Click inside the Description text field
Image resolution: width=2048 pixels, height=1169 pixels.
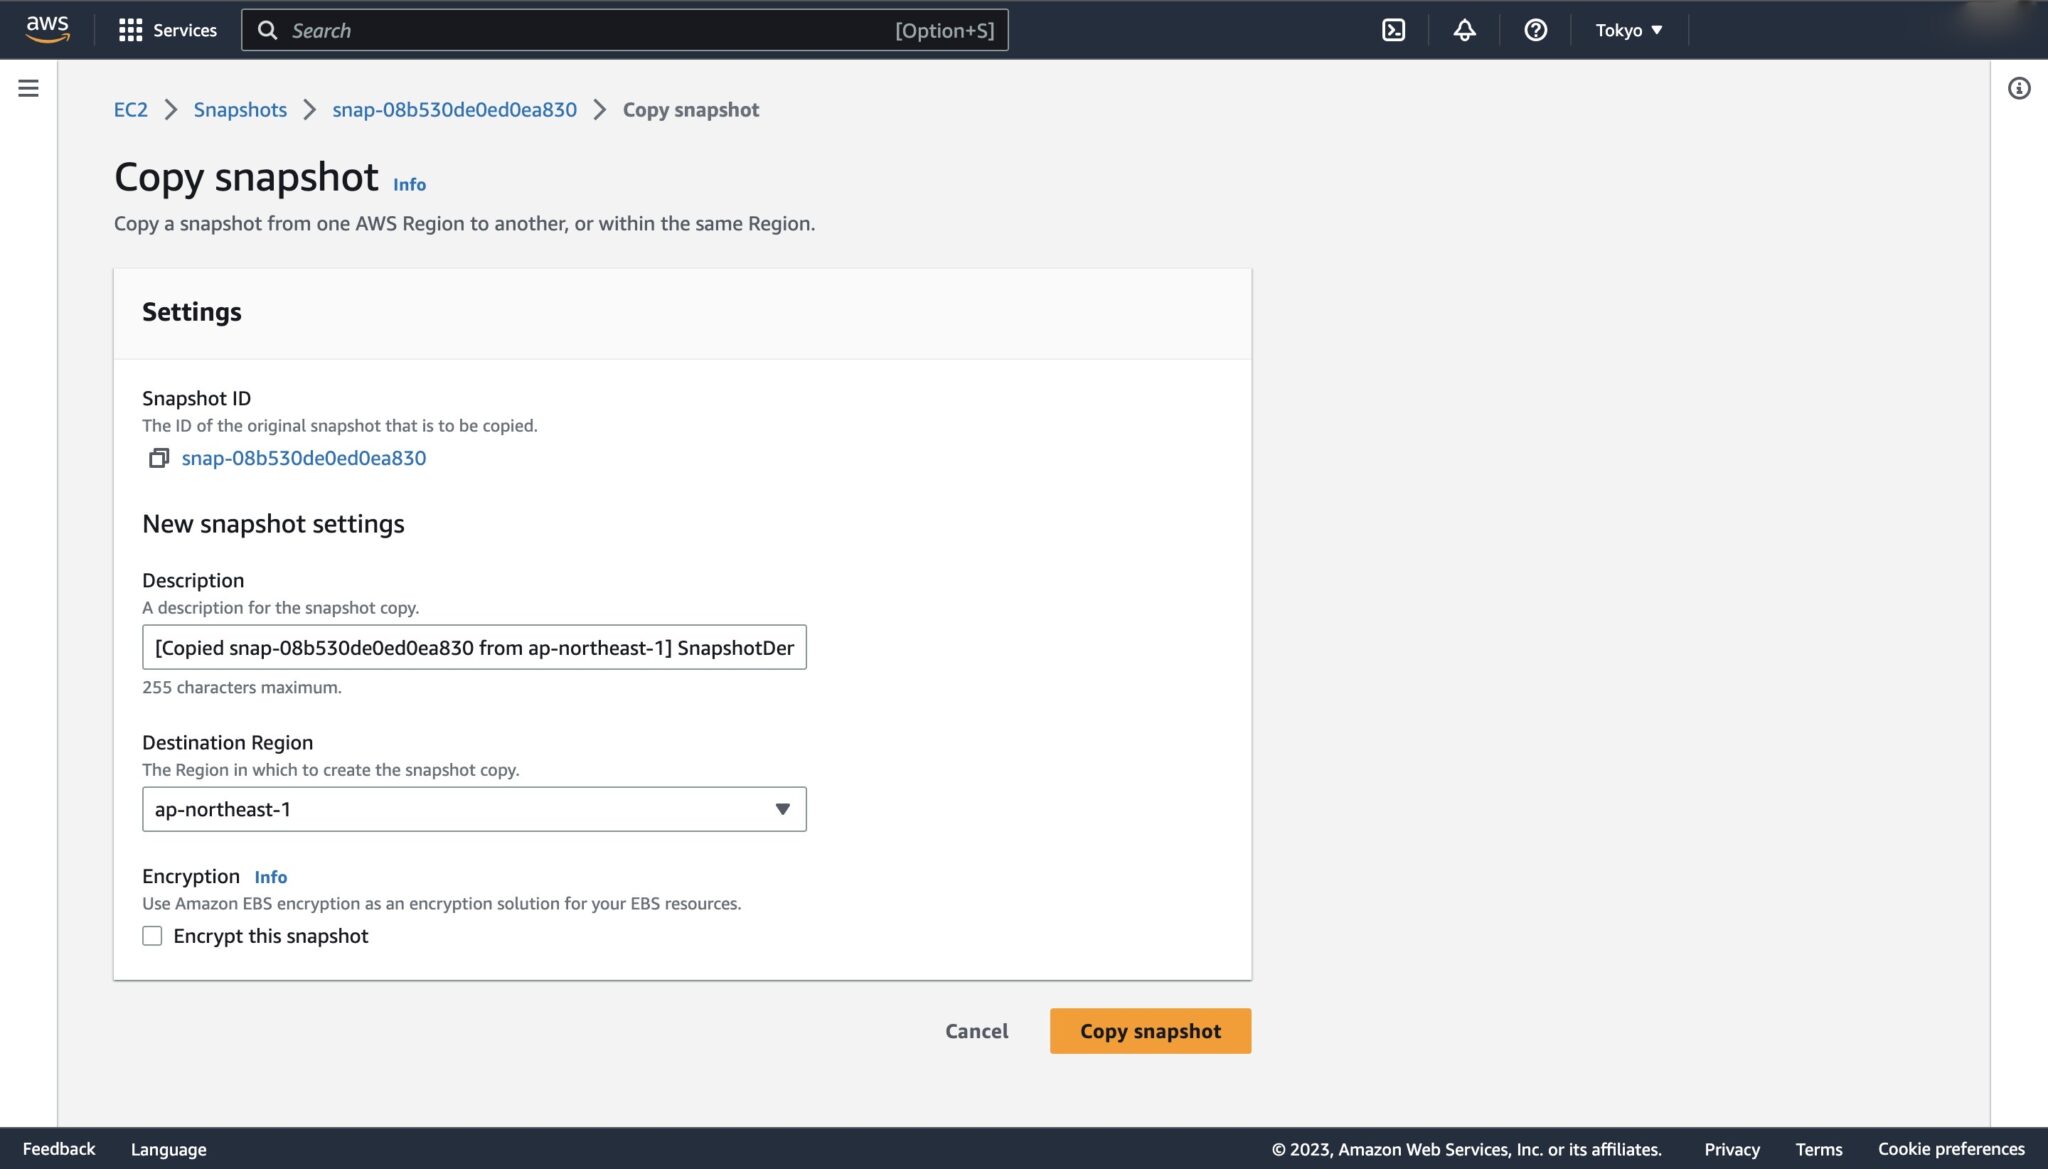(x=474, y=647)
